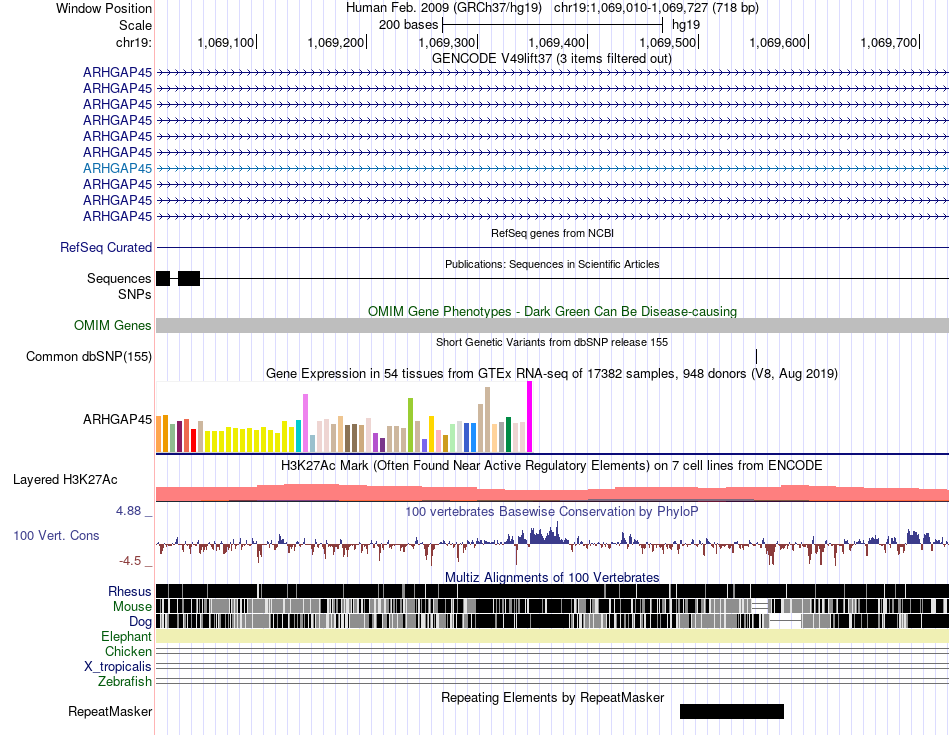Screen dimensions: 950x735
Task: Click the Sequences track label
Action: tap(119, 279)
